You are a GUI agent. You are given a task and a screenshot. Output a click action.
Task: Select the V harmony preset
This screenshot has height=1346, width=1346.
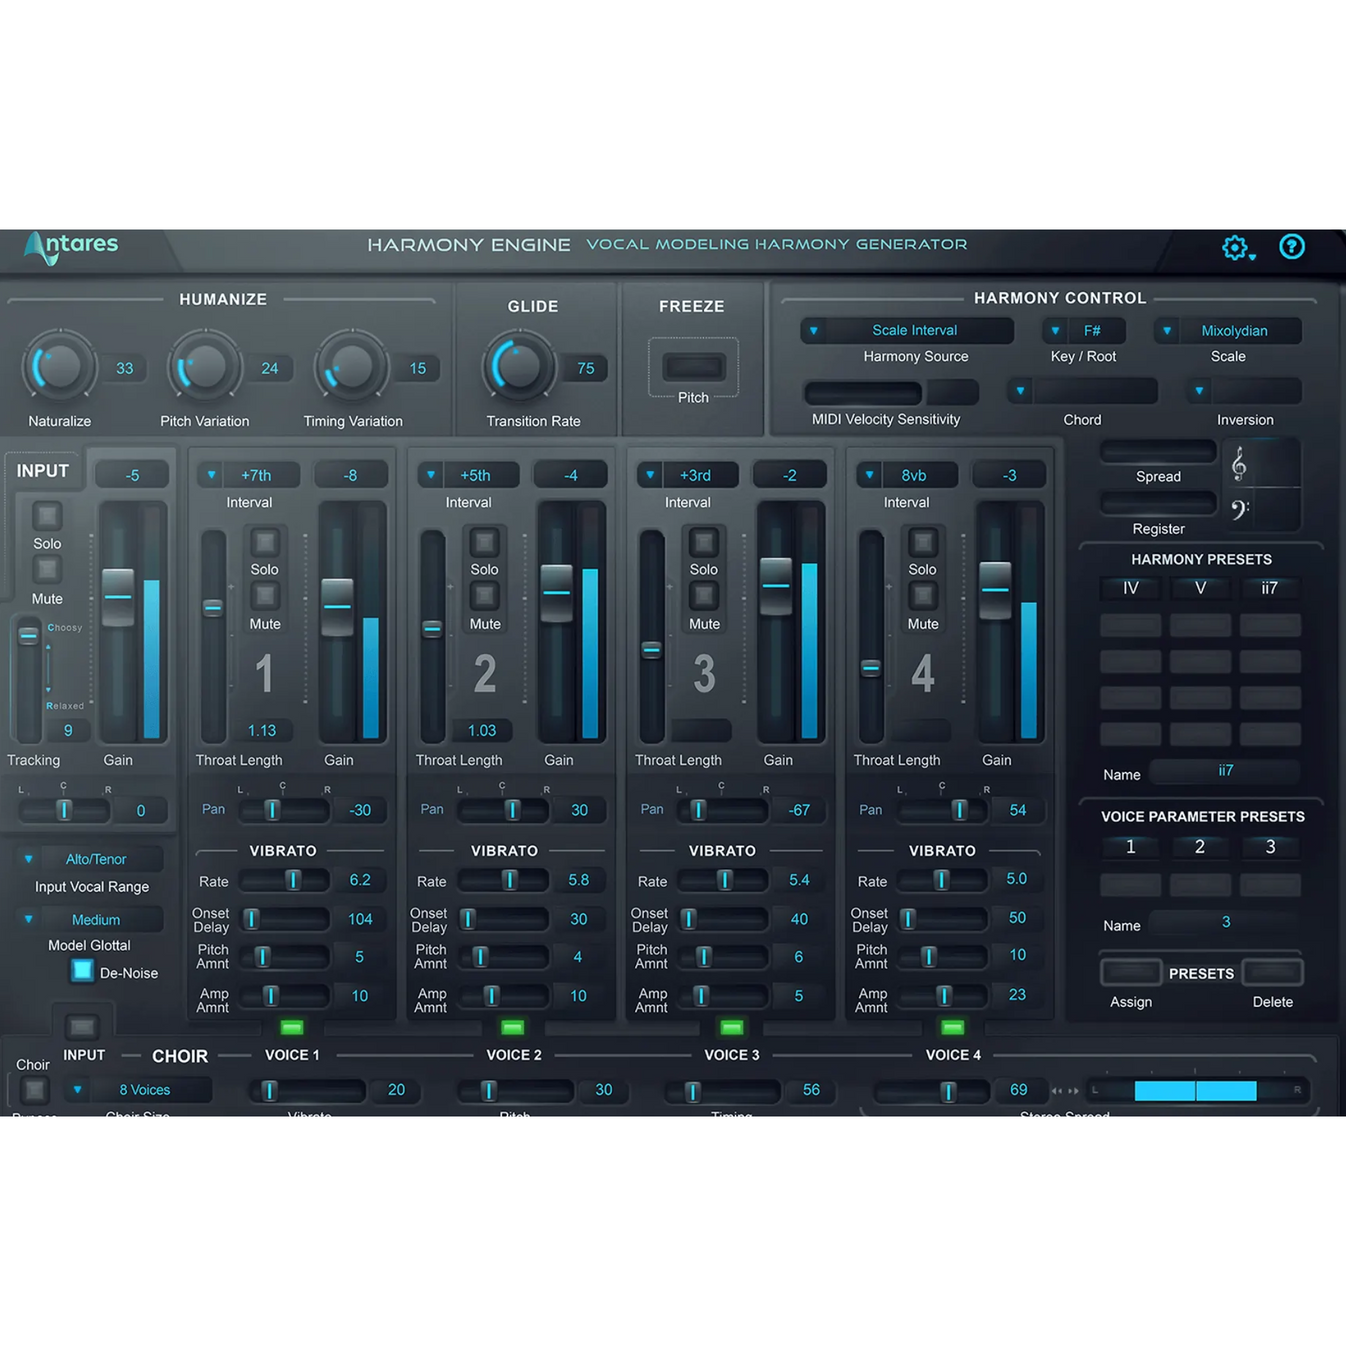tap(1199, 588)
